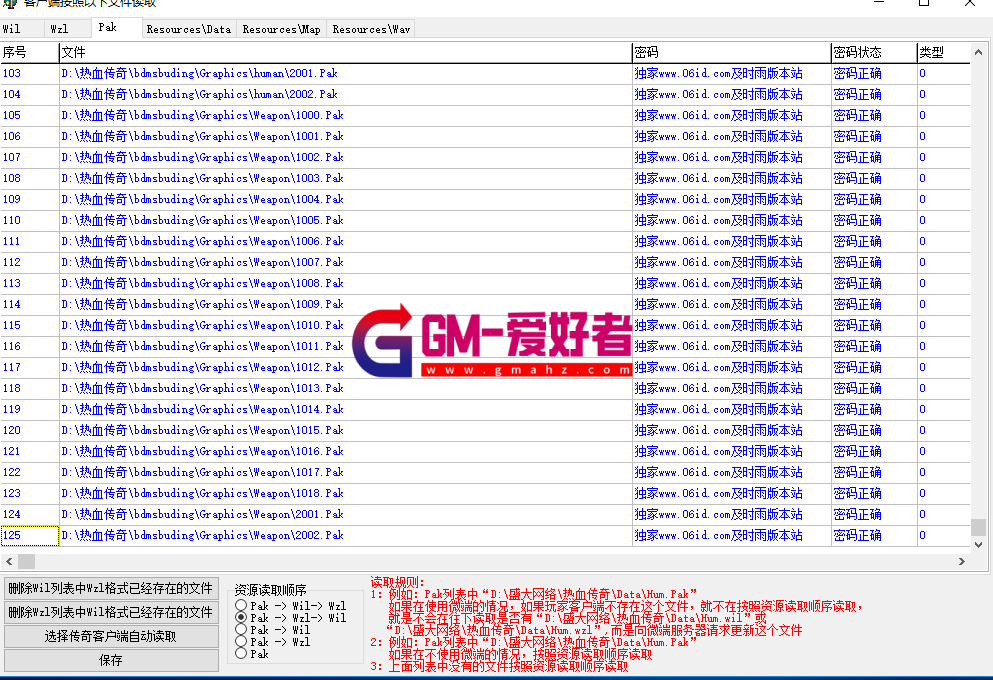Viewport: 993px width, 680px height.
Task: Select the human\2001.Pak file path
Action: pos(199,73)
